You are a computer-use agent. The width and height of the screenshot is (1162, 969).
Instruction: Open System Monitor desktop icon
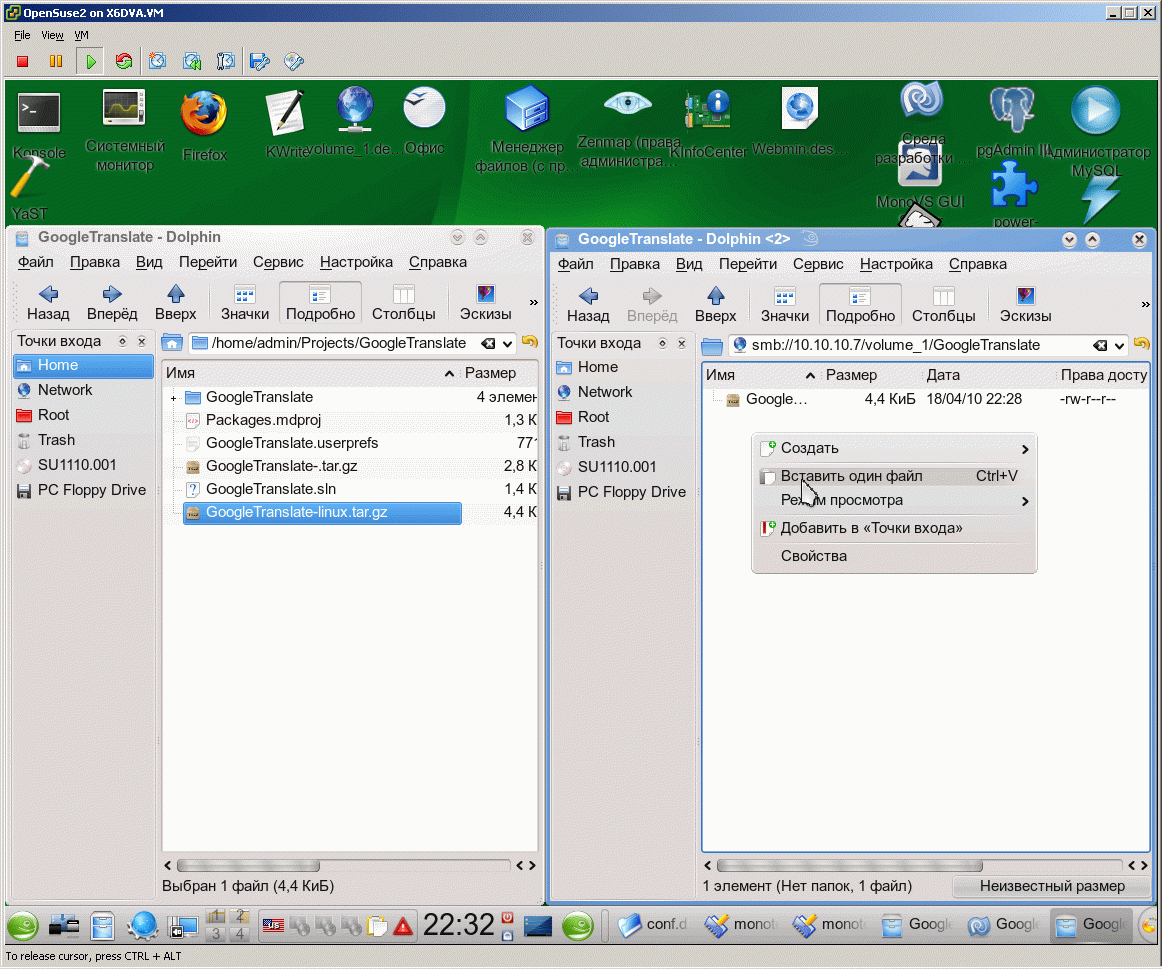point(124,130)
